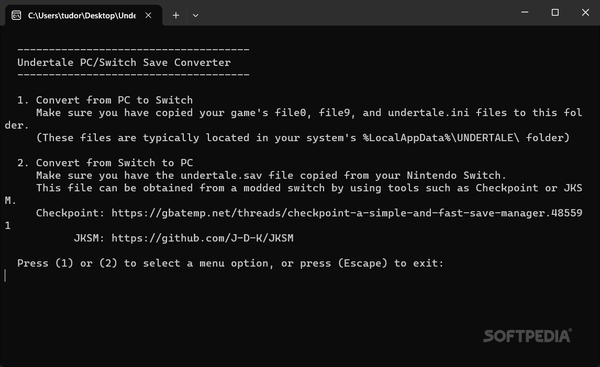Close the terminal window
This screenshot has height=367, width=600.
[585, 12]
